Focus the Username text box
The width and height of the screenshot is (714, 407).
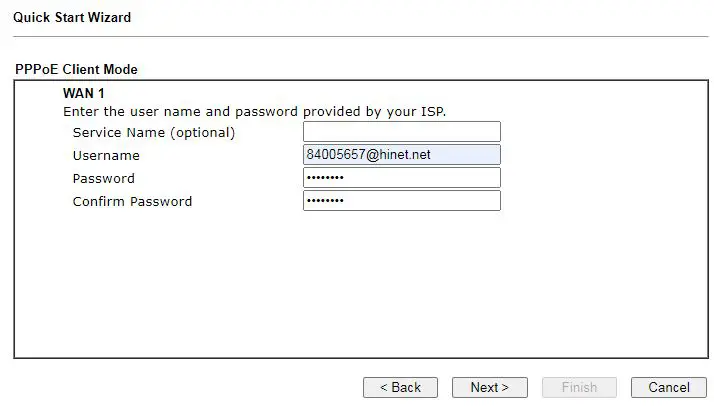401,155
